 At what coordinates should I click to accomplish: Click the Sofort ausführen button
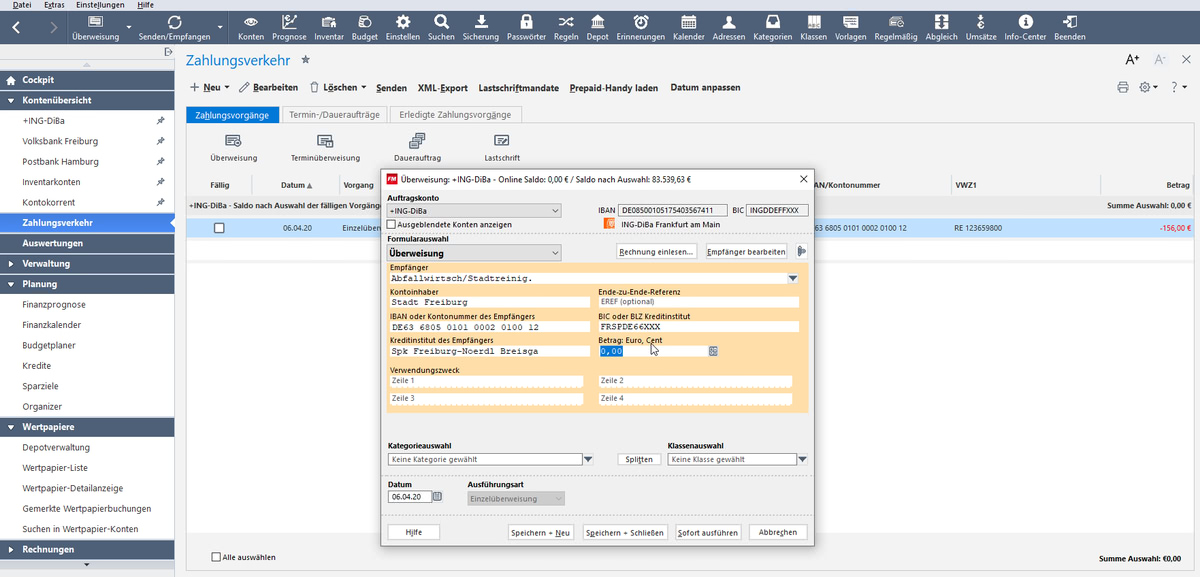pyautogui.click(x=708, y=533)
